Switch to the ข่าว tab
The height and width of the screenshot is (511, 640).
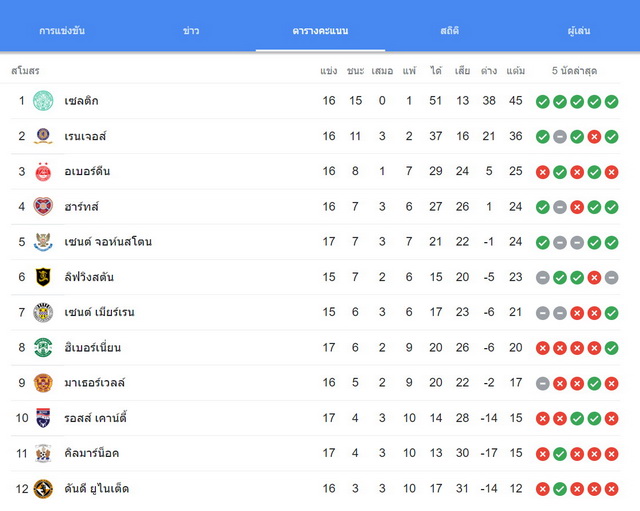(191, 31)
